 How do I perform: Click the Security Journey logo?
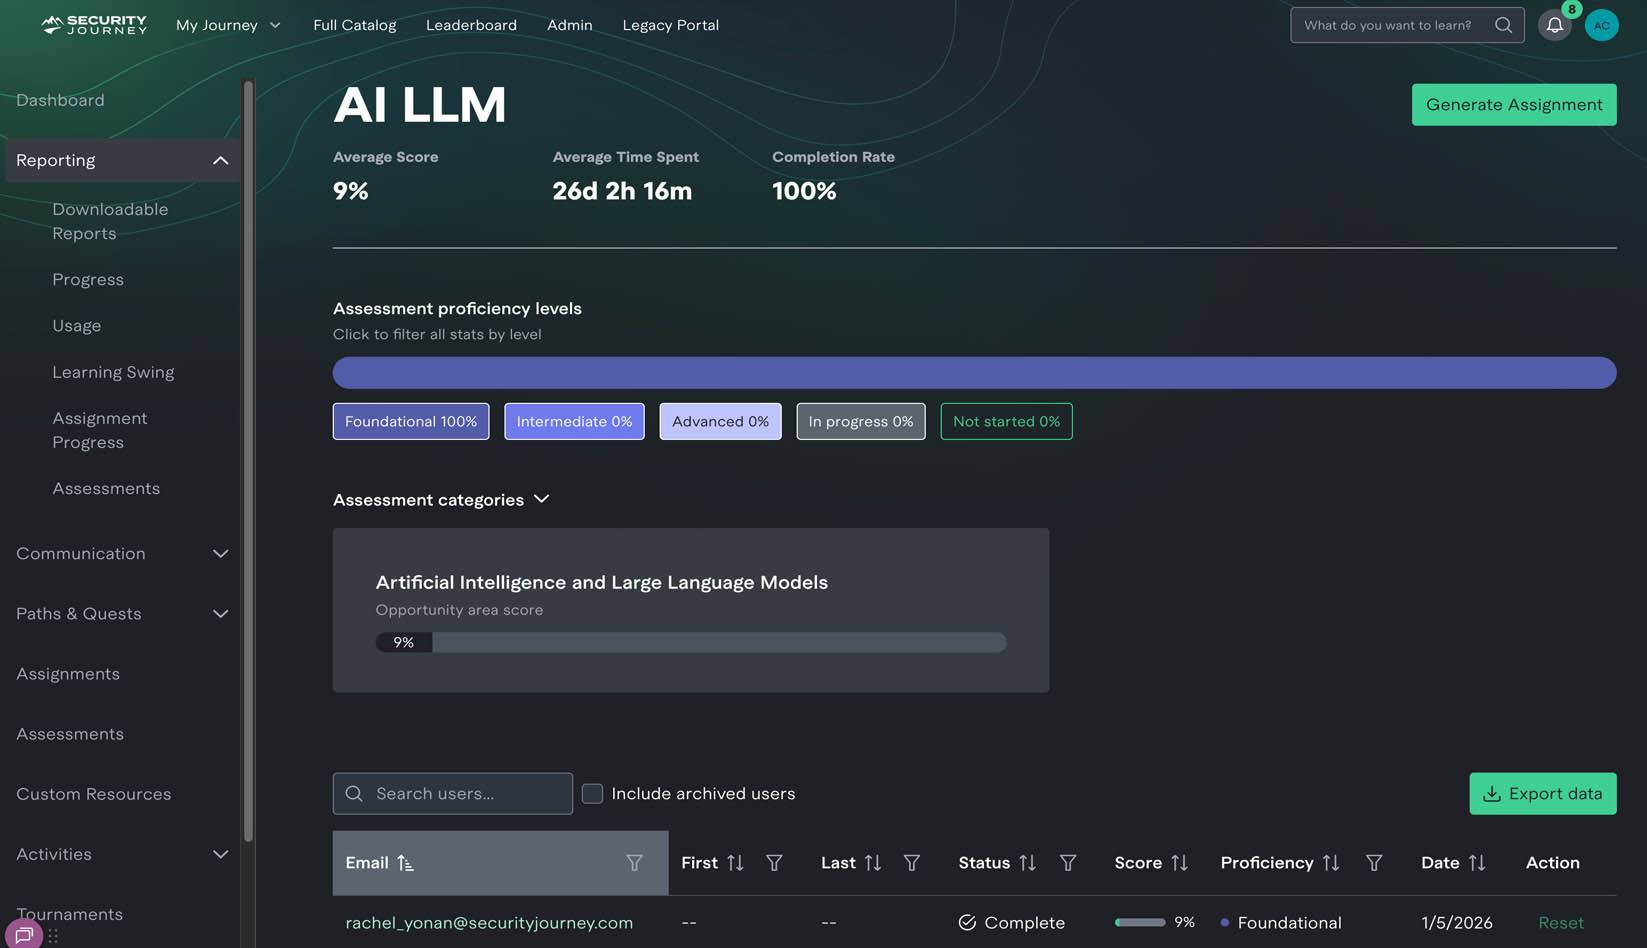(x=94, y=25)
